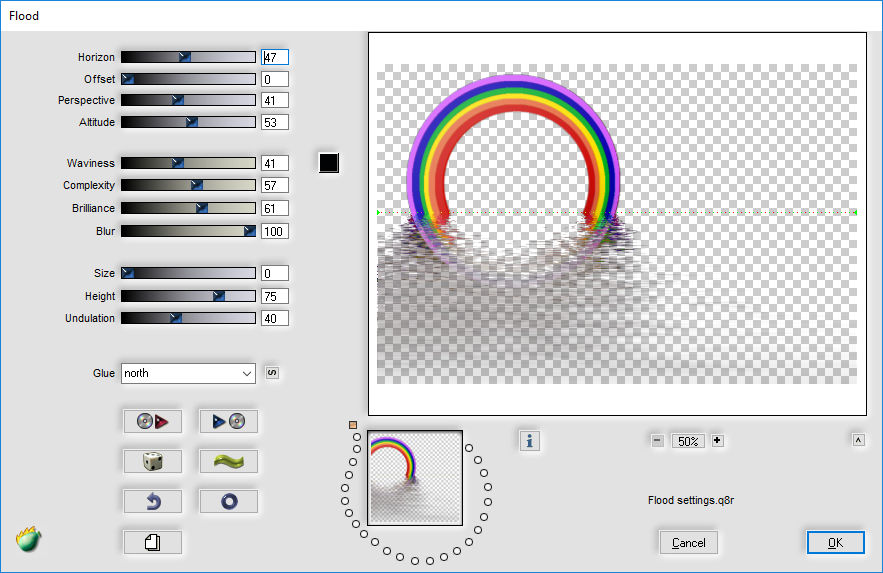Click the Altitude value field showing 53

tap(275, 122)
